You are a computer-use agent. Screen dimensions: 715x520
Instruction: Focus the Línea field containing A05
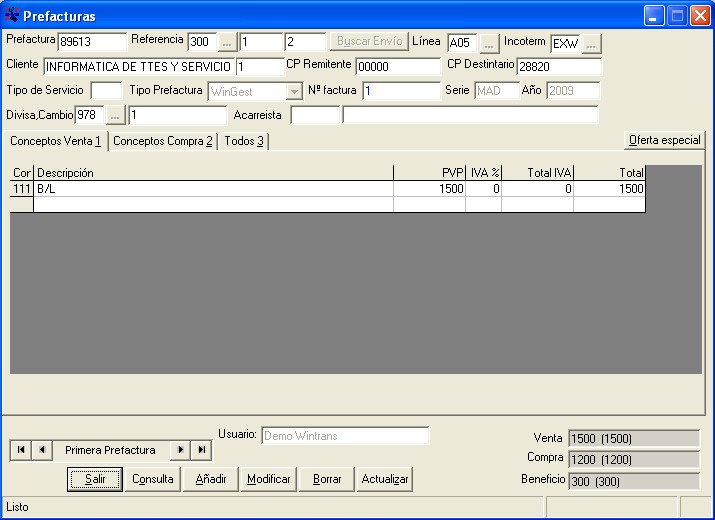tap(462, 43)
